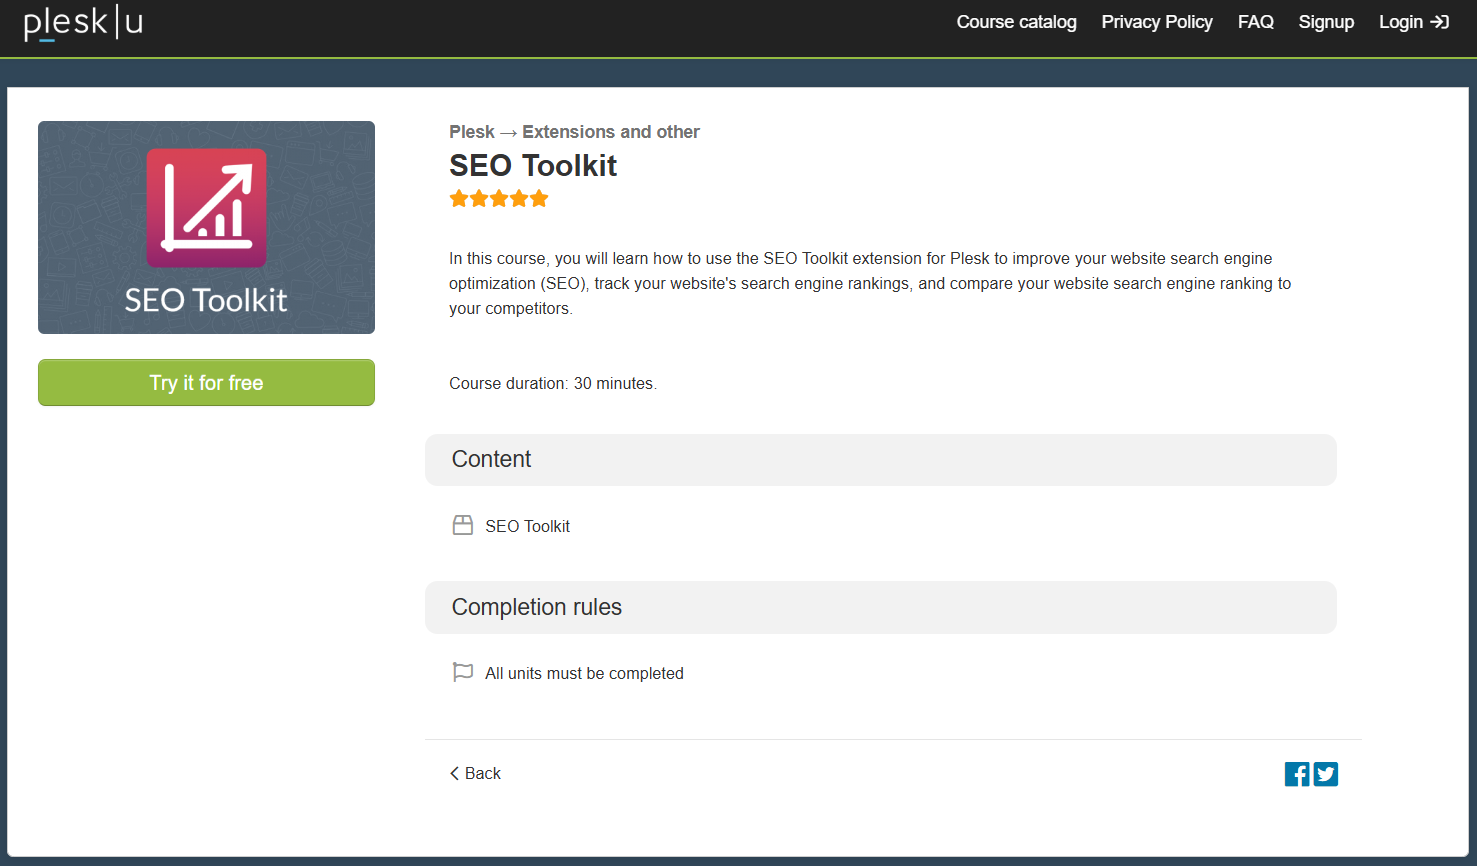Click the Back chevron icon

click(x=454, y=773)
